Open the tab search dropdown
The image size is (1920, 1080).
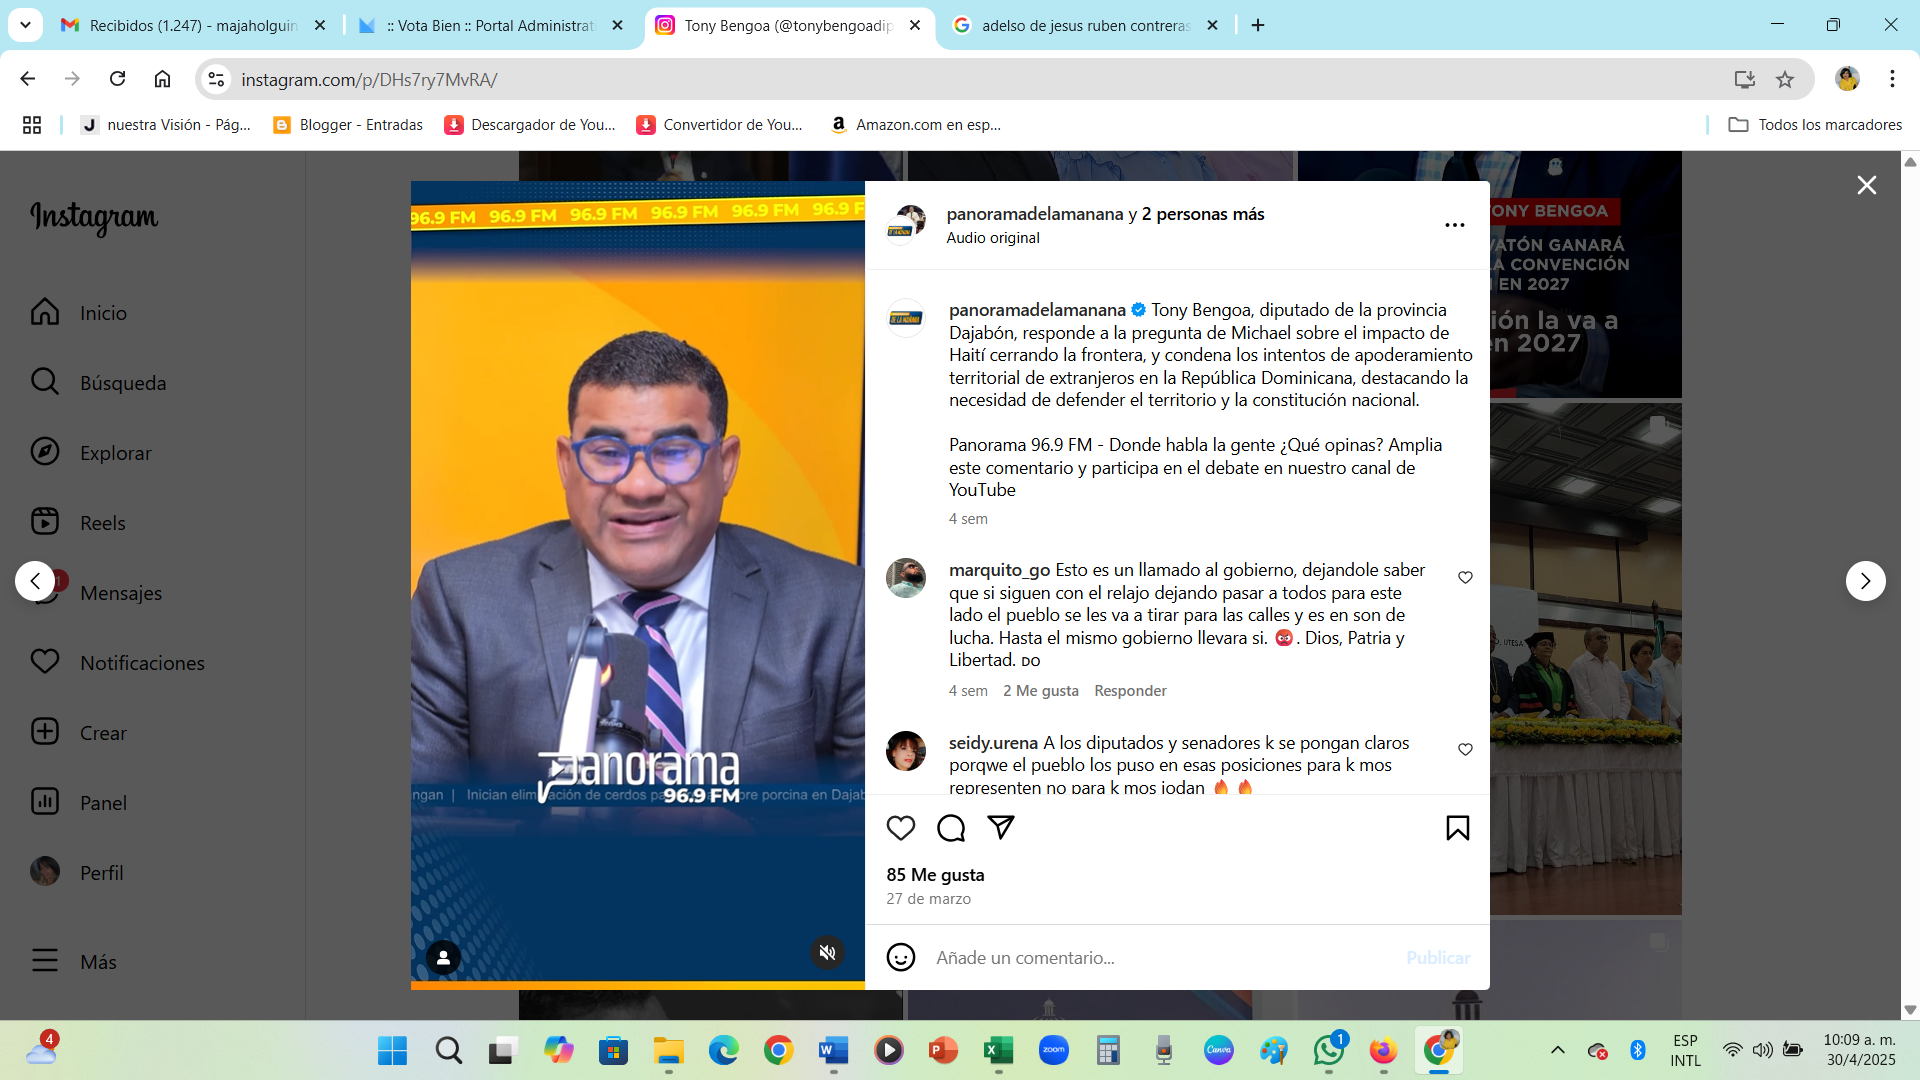point(25,25)
